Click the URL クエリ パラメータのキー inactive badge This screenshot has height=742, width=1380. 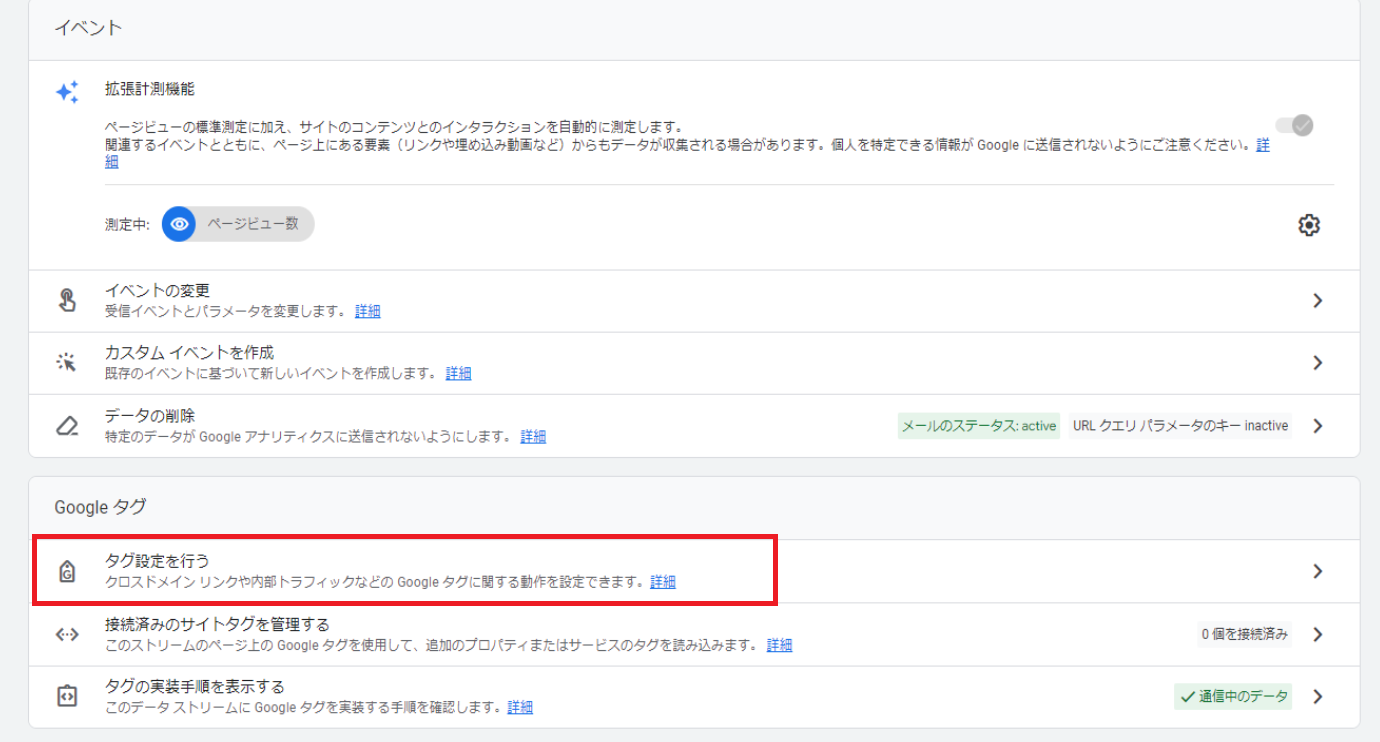click(1180, 426)
